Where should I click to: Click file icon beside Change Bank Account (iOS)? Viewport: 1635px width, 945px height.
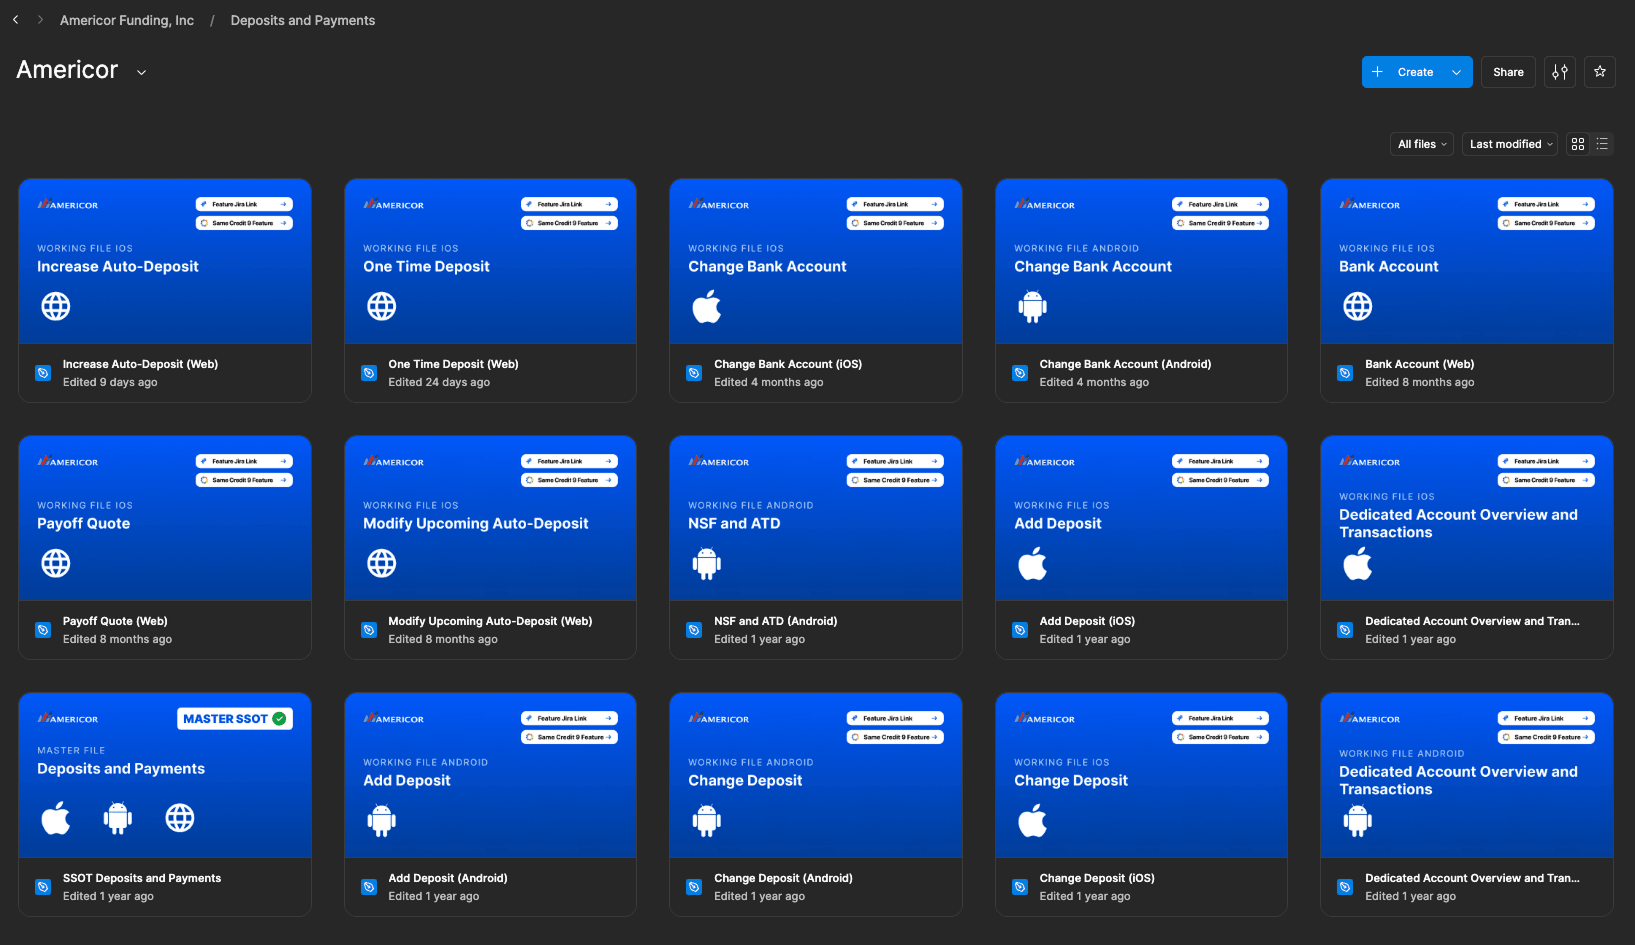coord(694,373)
